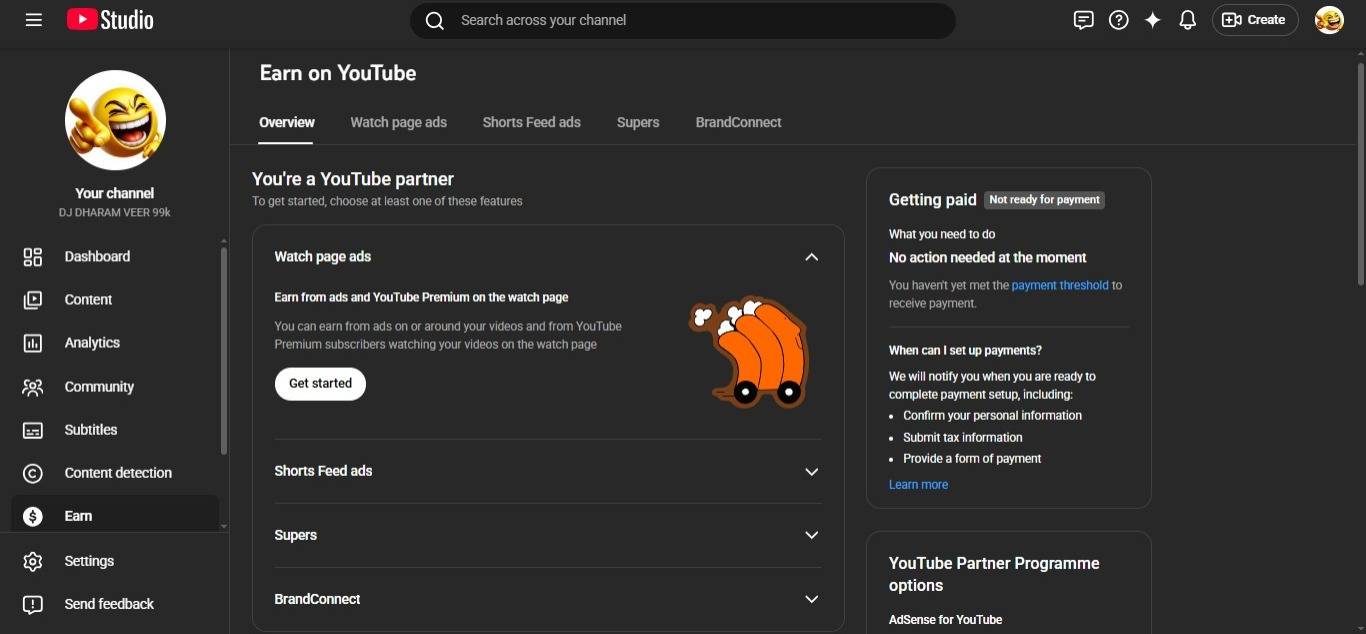This screenshot has height=634, width=1366.
Task: Open the send feedback message icon in header
Action: [1083, 20]
